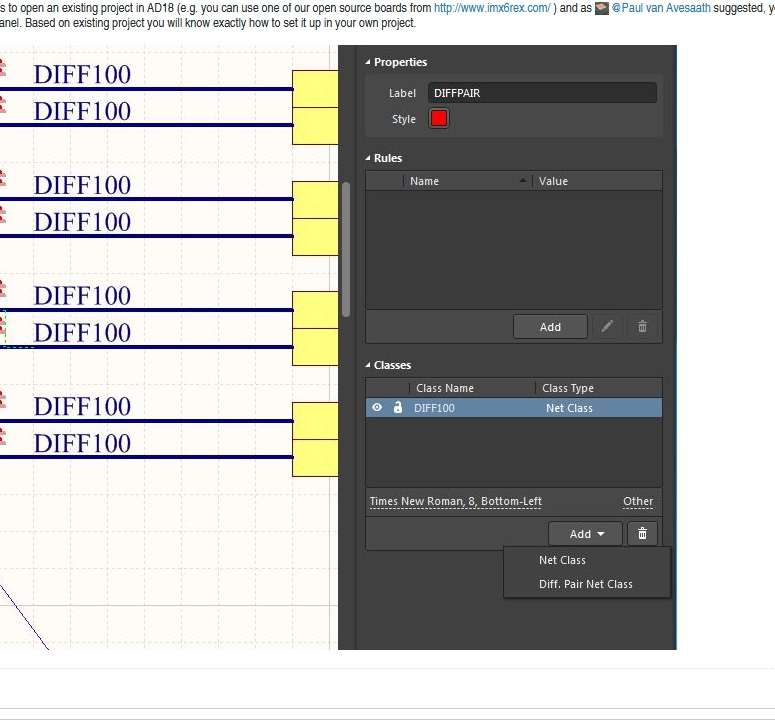Click Paul van Avesaath avatar image
775x722 pixels.
coord(602,8)
